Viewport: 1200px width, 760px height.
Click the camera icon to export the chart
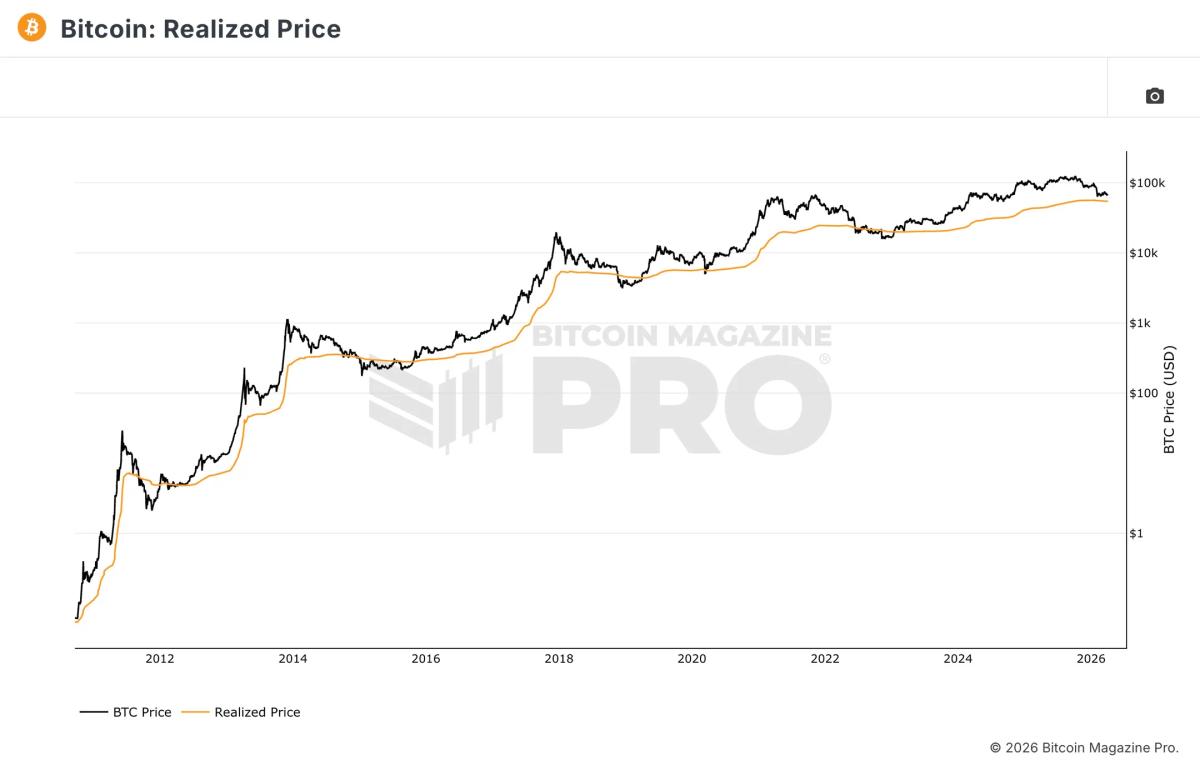click(x=1154, y=95)
